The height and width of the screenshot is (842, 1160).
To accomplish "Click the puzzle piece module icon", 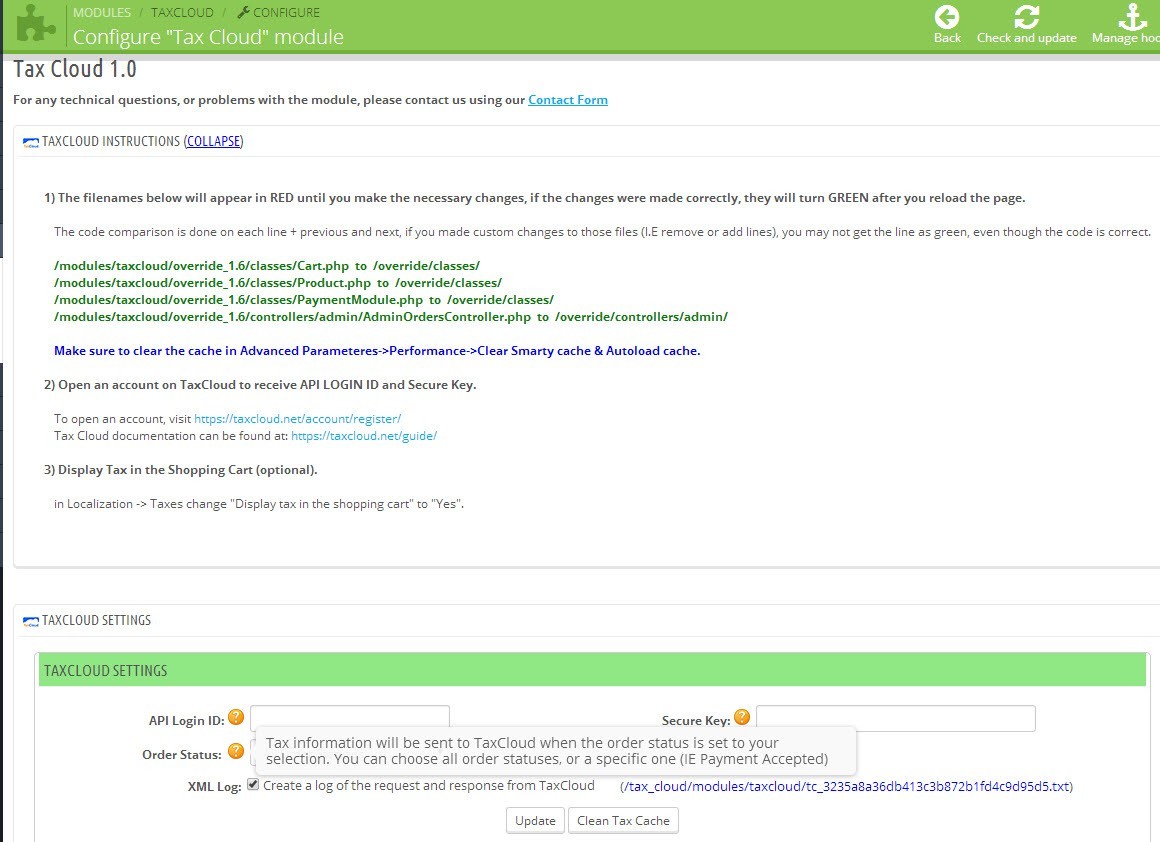I will pos(36,23).
